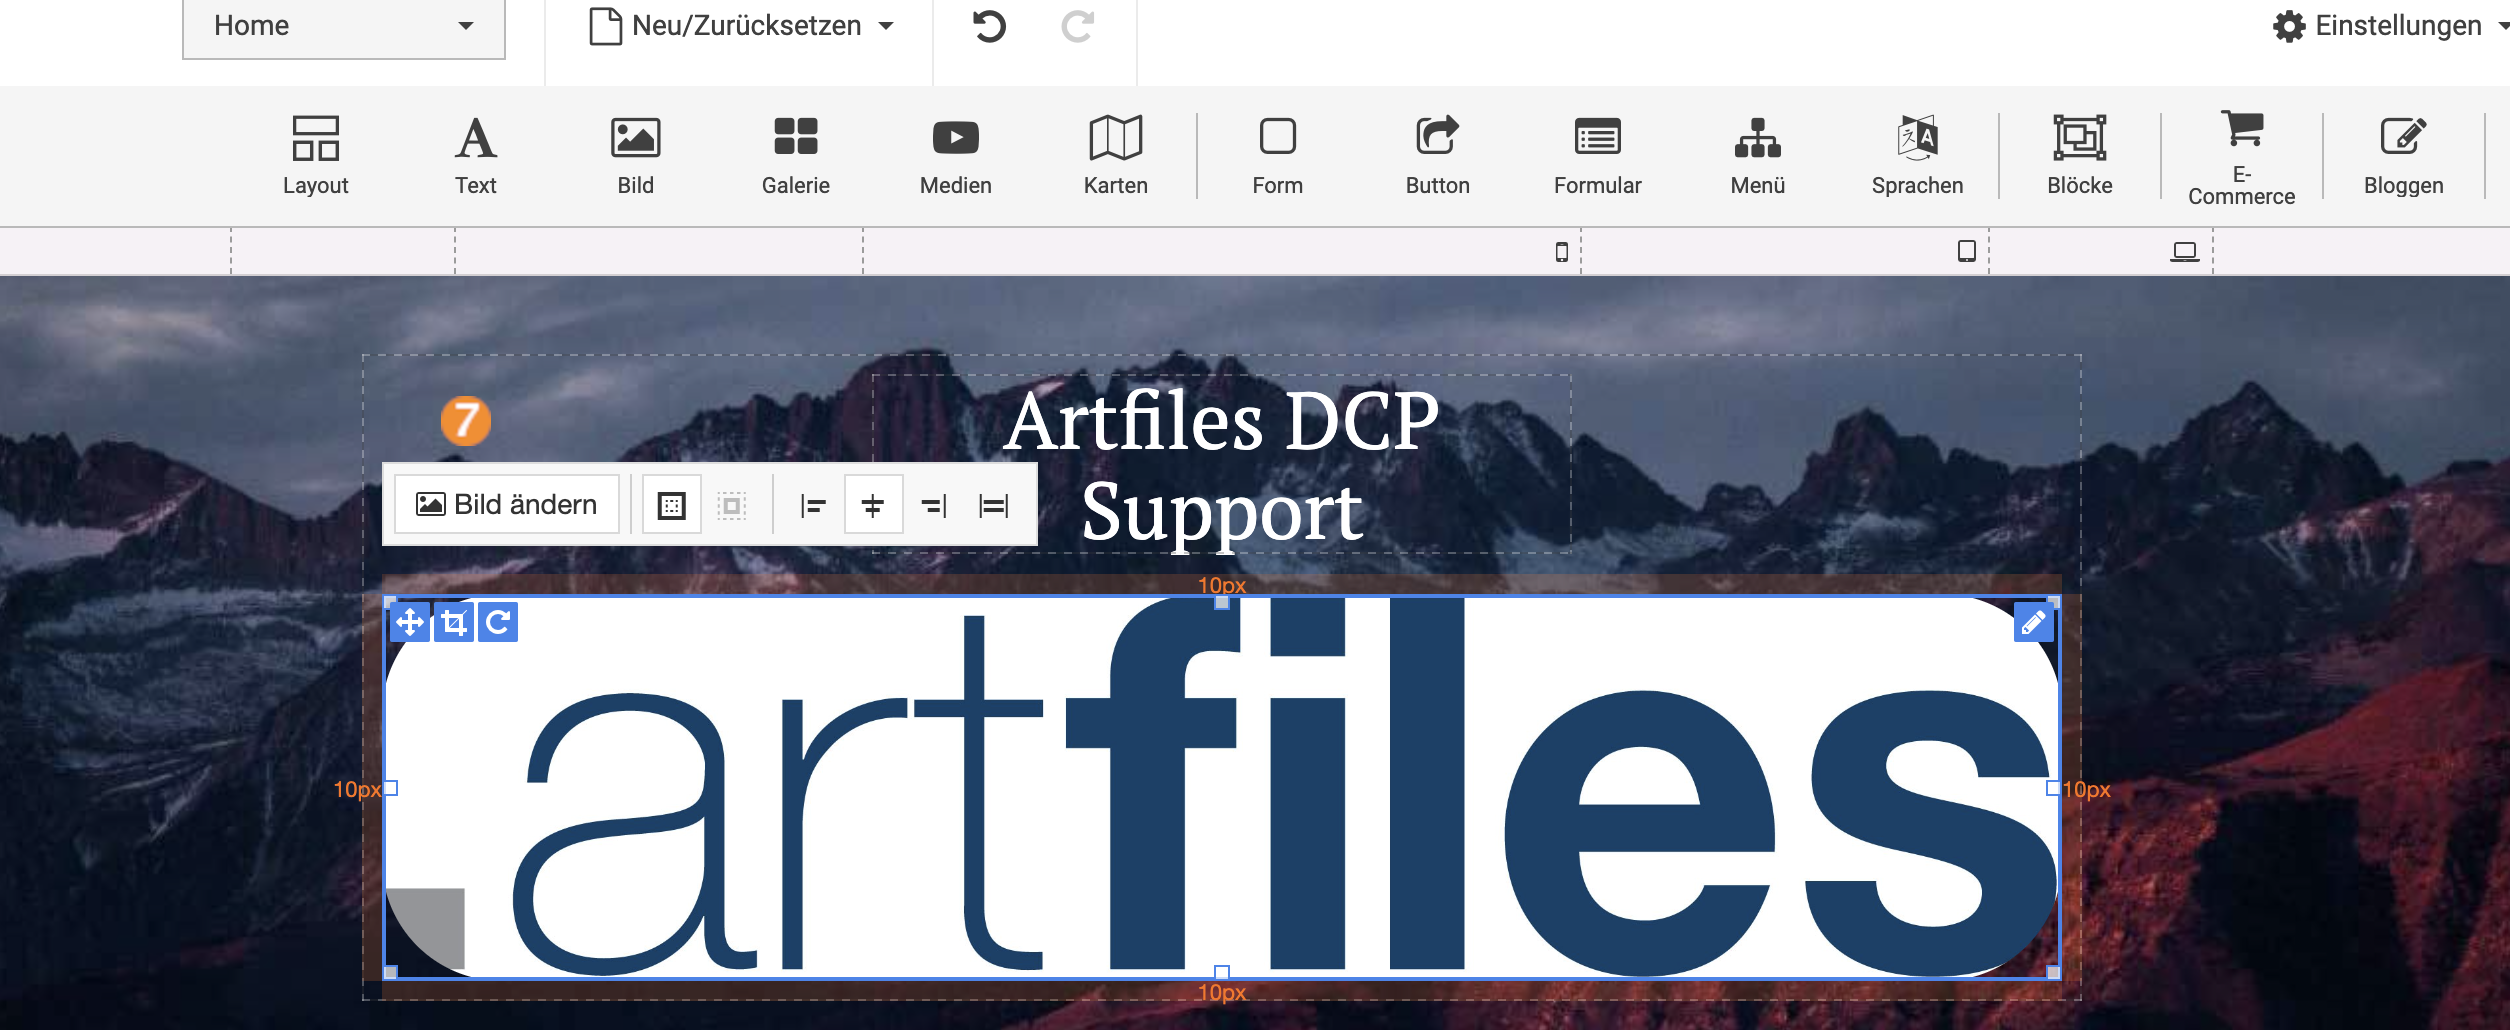Select the Text tool
The width and height of the screenshot is (2510, 1030).
[x=475, y=156]
